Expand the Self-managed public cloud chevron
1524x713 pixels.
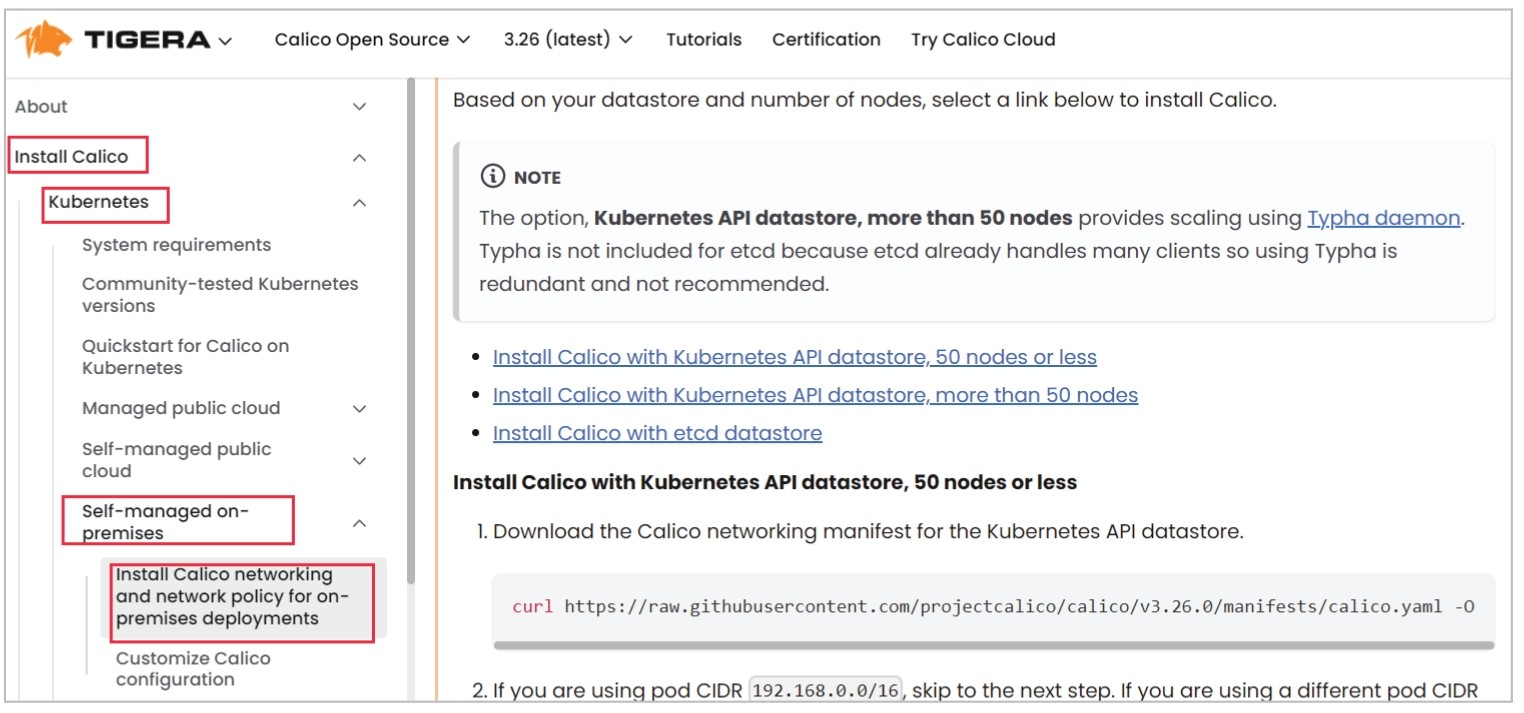tap(360, 461)
